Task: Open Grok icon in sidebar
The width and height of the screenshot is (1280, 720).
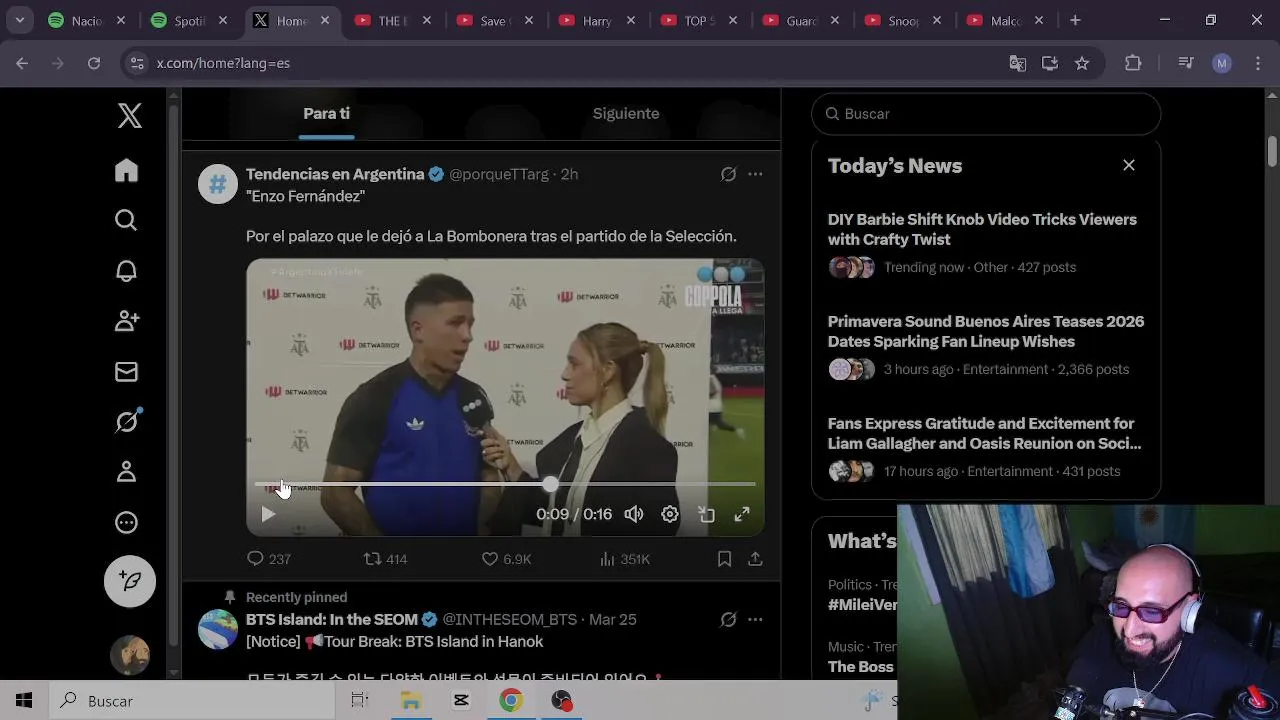Action: [x=126, y=421]
